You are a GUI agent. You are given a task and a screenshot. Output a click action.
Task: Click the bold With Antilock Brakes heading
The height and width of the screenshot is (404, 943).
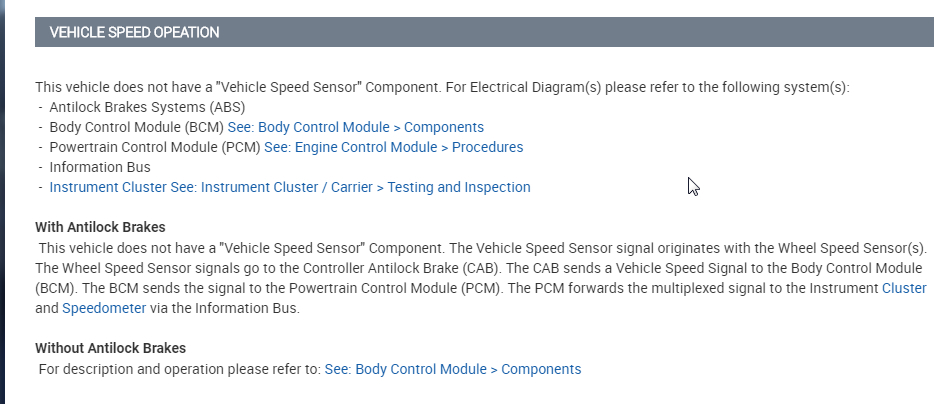pyautogui.click(x=100, y=227)
